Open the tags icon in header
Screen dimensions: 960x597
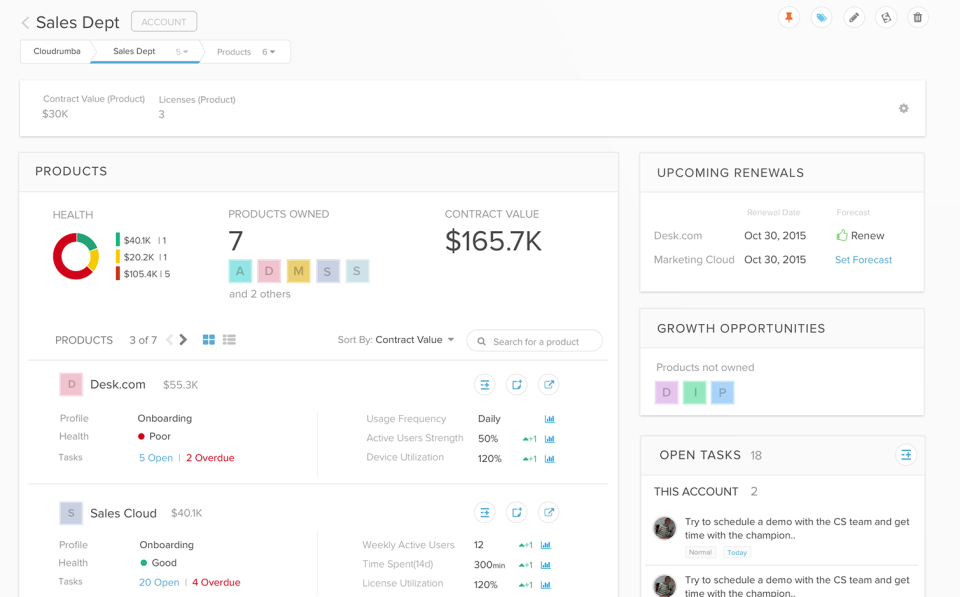(822, 17)
